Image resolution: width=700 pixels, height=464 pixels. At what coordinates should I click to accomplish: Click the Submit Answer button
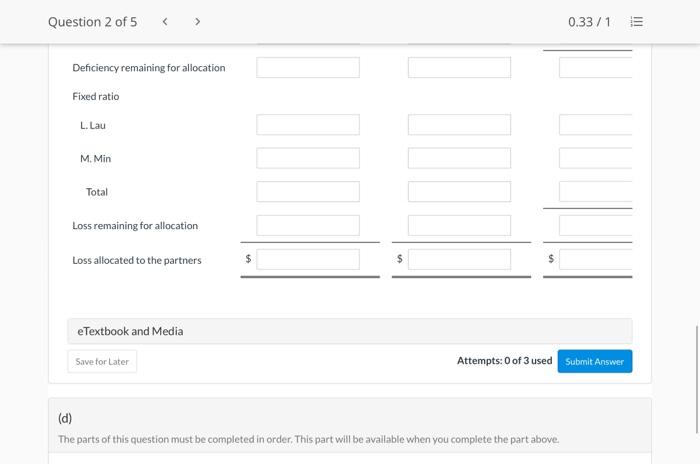pyautogui.click(x=595, y=361)
